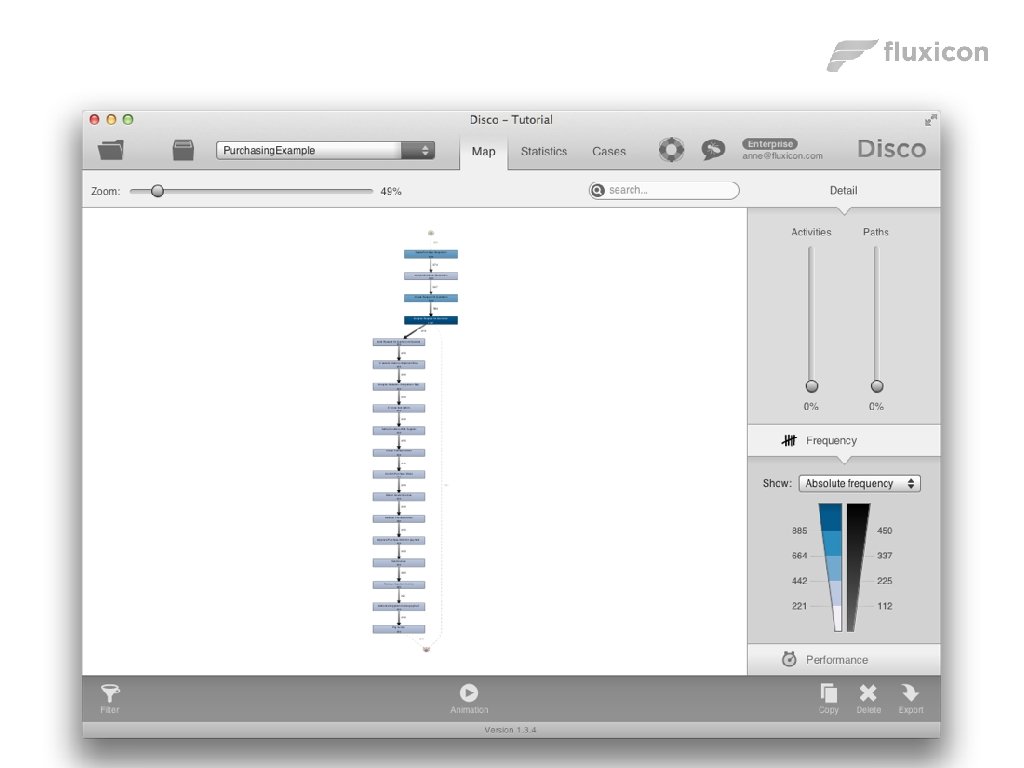Click the fluxicon logo
Viewport: 1024px width, 768px height.
click(908, 54)
